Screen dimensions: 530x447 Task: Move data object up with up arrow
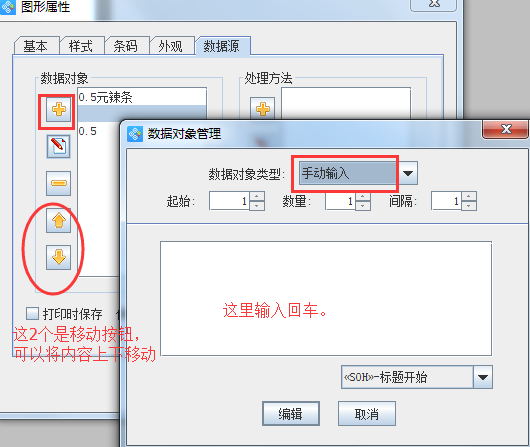(x=58, y=220)
